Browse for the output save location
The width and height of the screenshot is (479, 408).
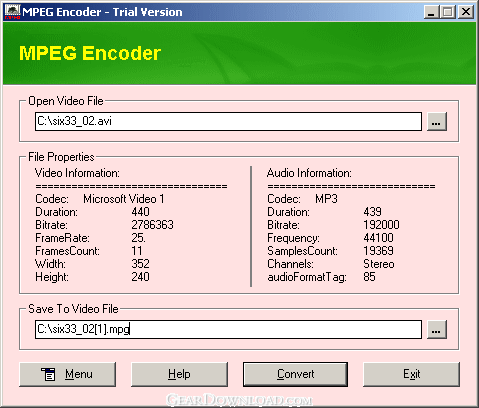point(437,330)
